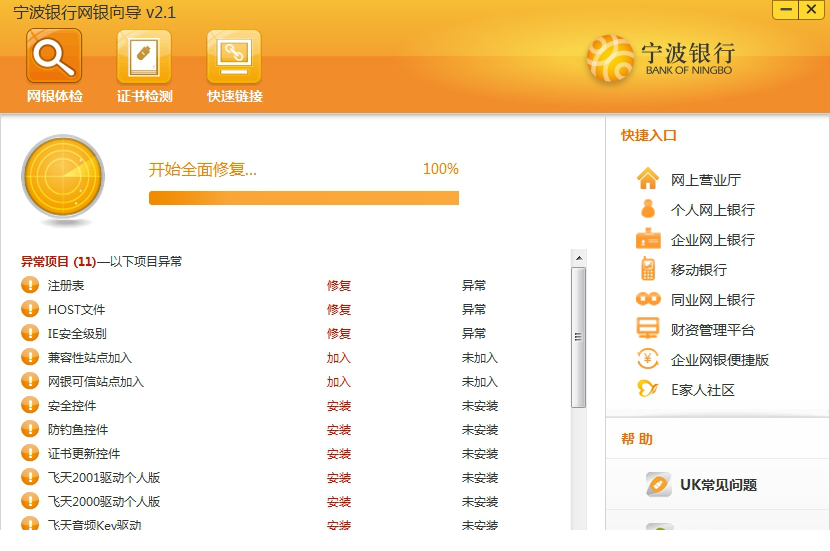Click the E家人社区 butterfly icon

(647, 389)
